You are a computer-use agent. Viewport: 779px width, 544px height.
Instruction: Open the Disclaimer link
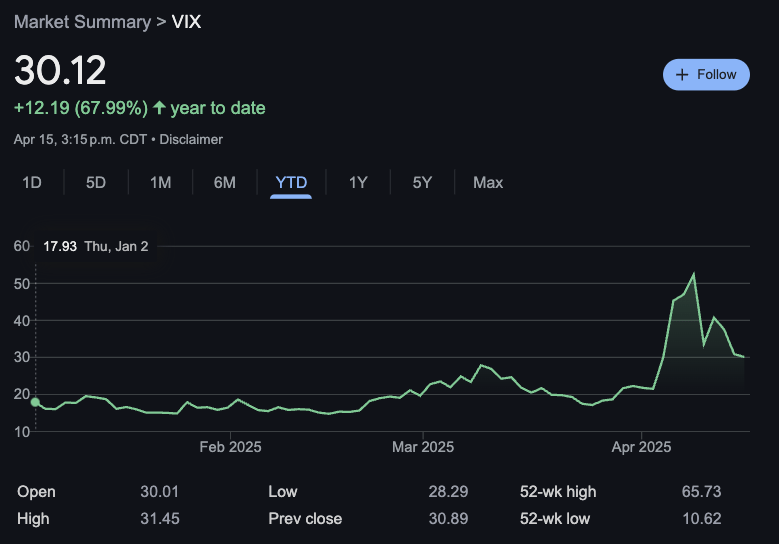[x=191, y=140]
